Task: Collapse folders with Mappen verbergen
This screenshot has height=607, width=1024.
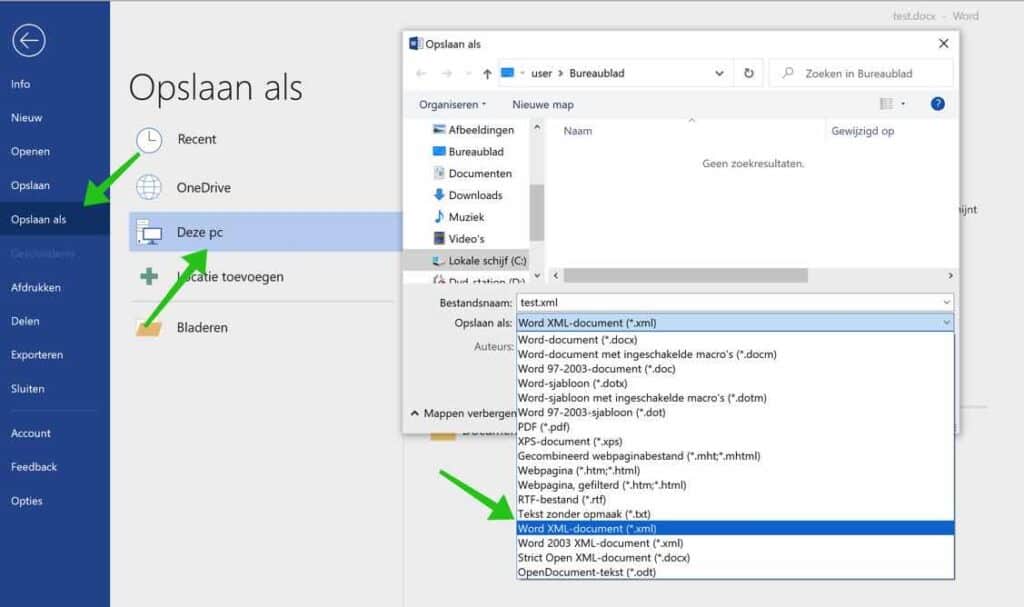Action: (x=463, y=413)
